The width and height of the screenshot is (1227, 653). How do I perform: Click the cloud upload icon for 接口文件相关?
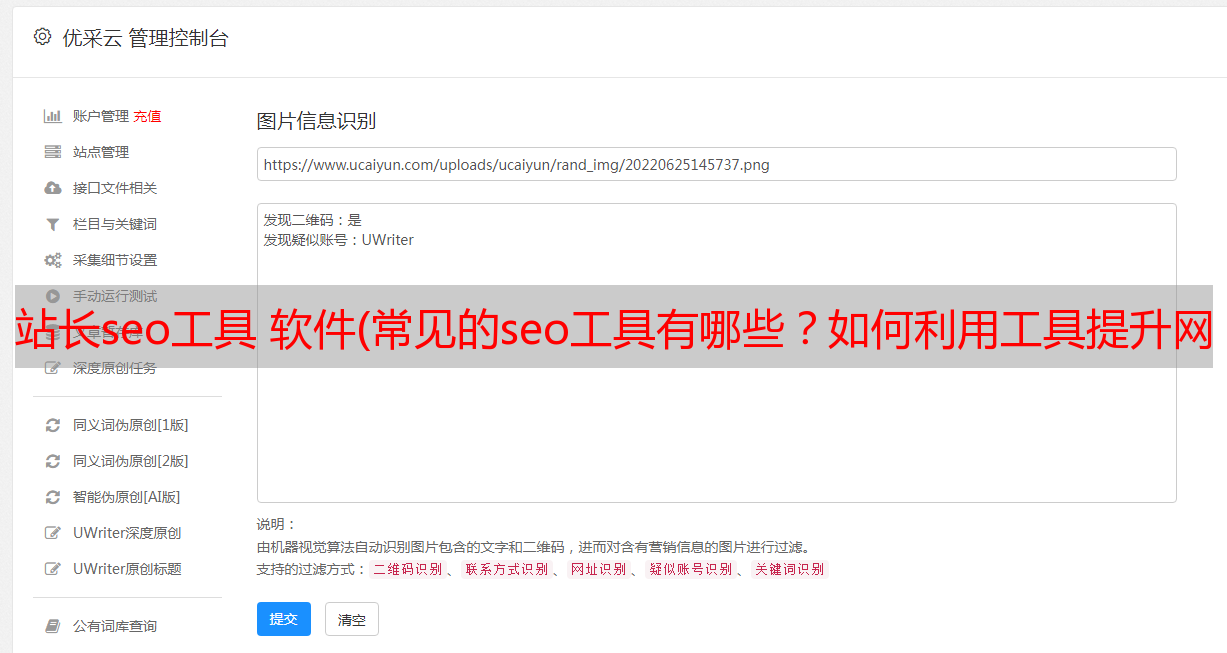53,188
